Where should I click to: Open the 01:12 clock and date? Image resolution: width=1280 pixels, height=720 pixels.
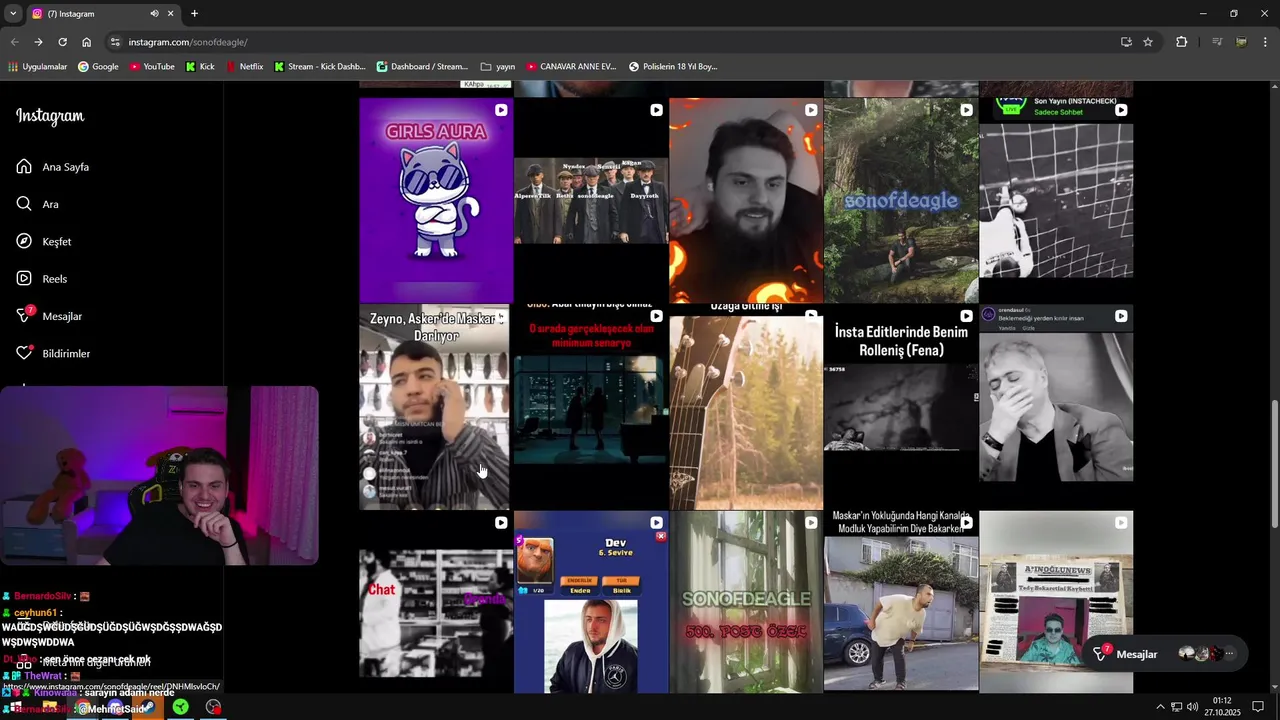1222,706
